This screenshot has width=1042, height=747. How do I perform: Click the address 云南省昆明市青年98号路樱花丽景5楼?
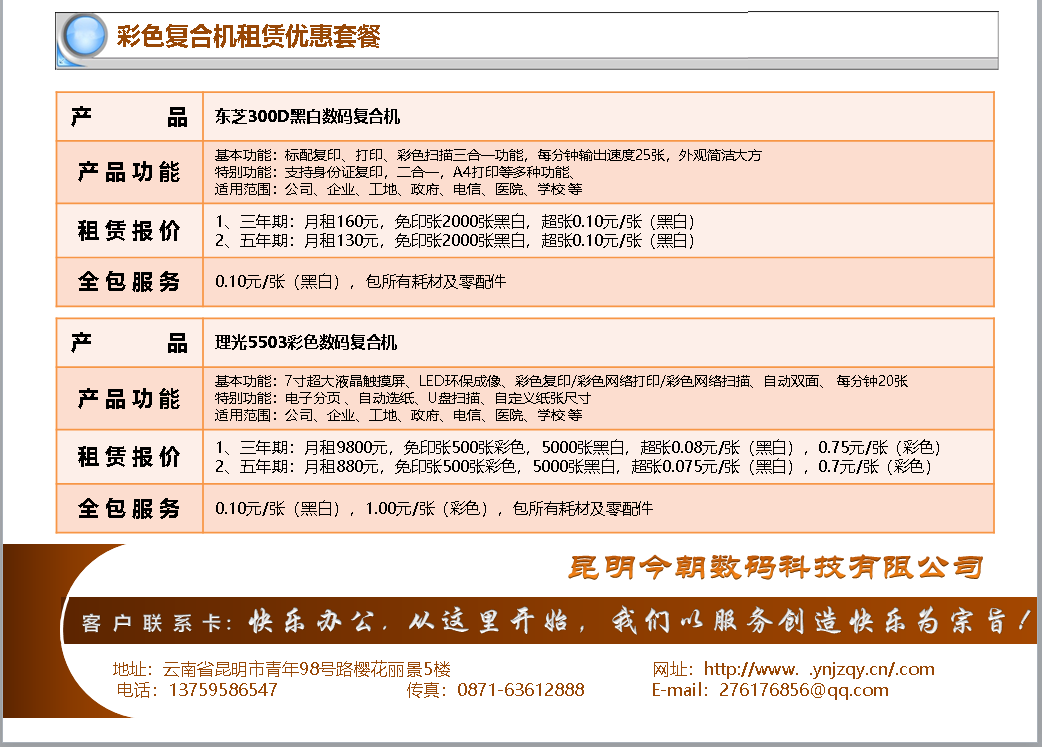307,669
